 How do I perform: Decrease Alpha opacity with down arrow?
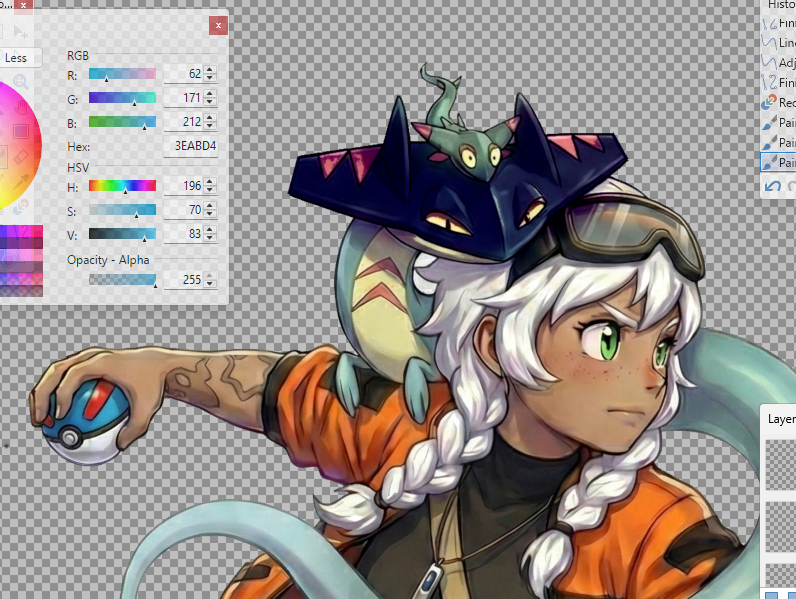[210, 284]
